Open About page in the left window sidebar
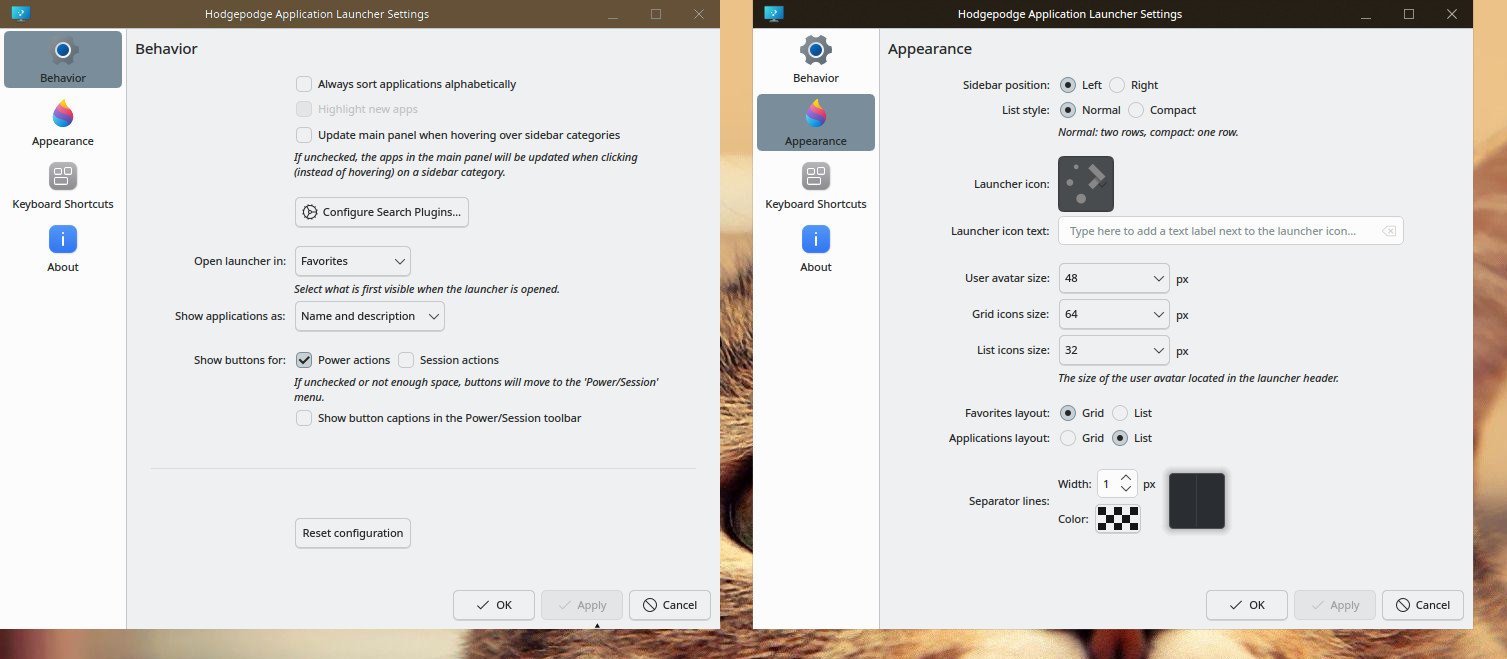Image resolution: width=1507 pixels, height=659 pixels. (x=63, y=249)
